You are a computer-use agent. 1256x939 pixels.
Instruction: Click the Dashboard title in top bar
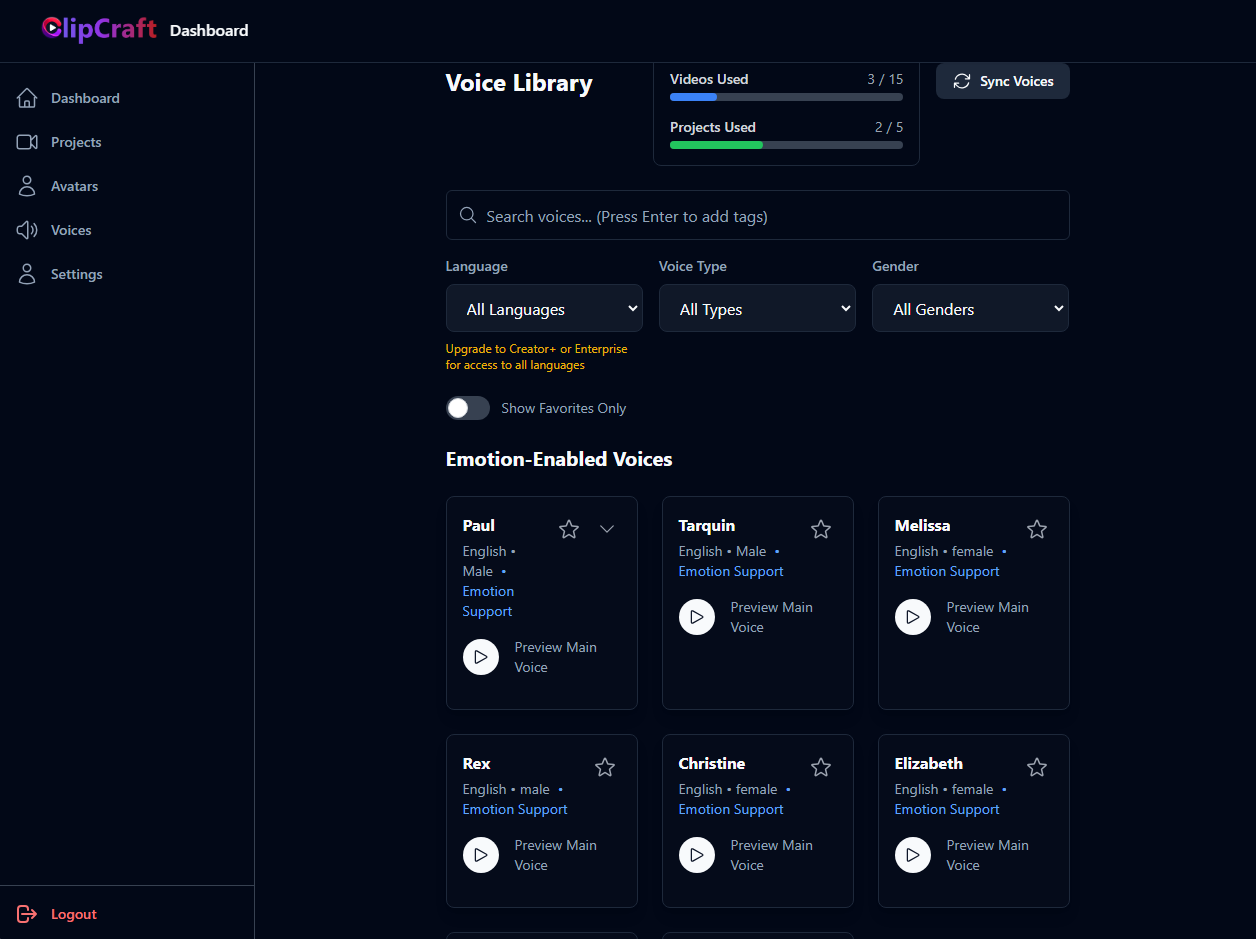[x=209, y=30]
